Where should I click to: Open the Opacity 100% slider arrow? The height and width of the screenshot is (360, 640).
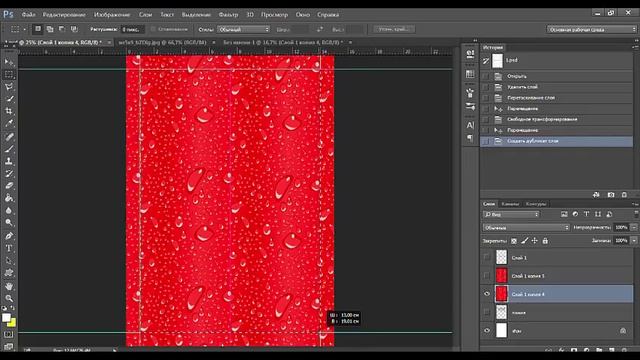coord(634,227)
